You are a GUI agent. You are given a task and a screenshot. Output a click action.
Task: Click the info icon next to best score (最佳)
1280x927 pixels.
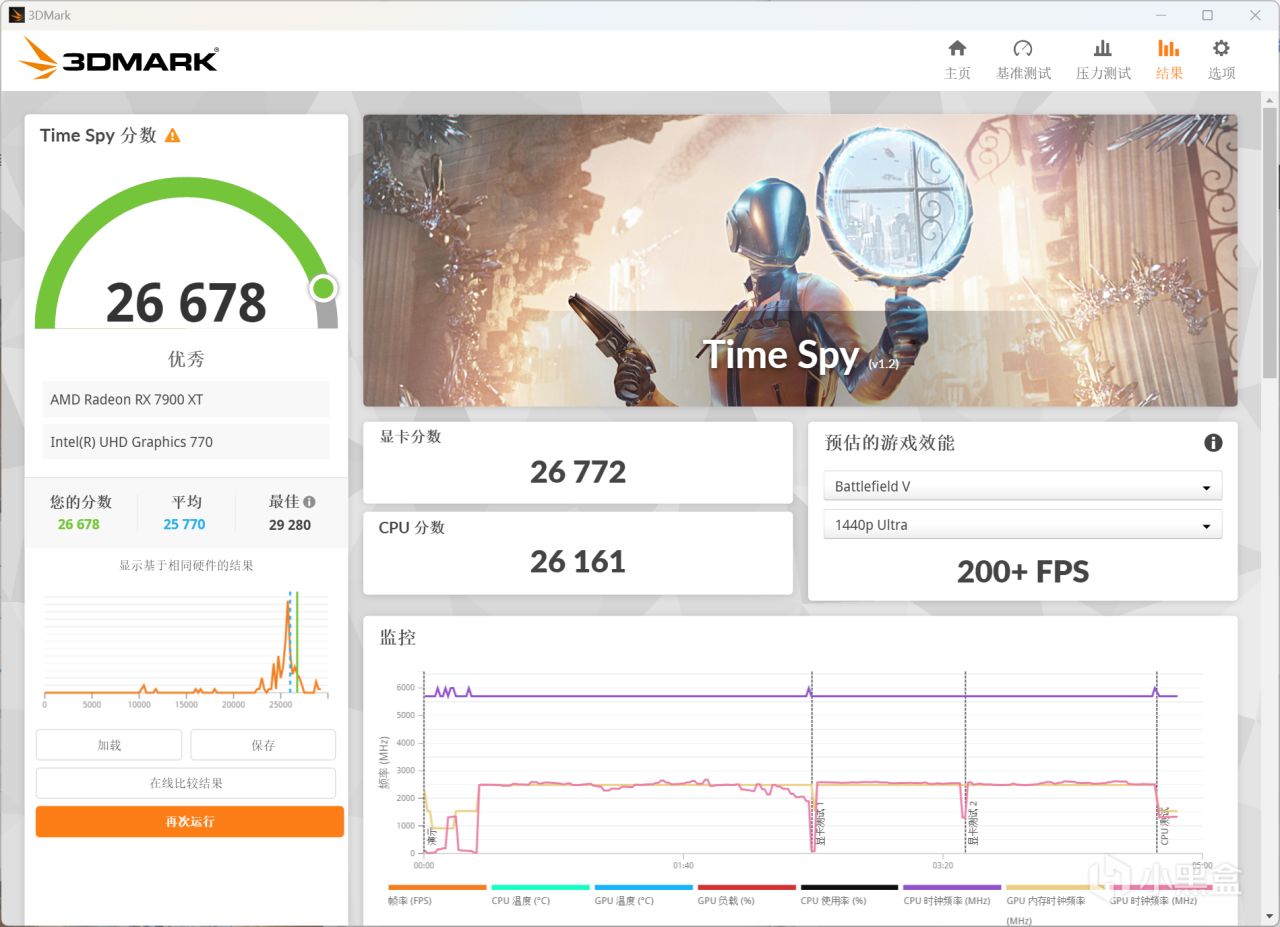pos(309,502)
